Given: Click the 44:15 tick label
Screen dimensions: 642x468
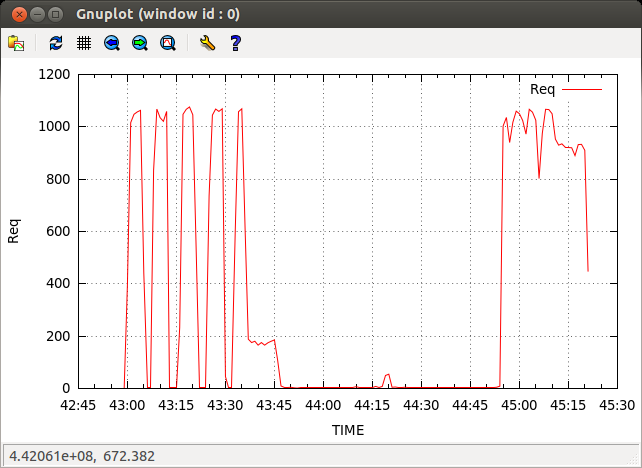Looking at the screenshot, I should (372, 405).
